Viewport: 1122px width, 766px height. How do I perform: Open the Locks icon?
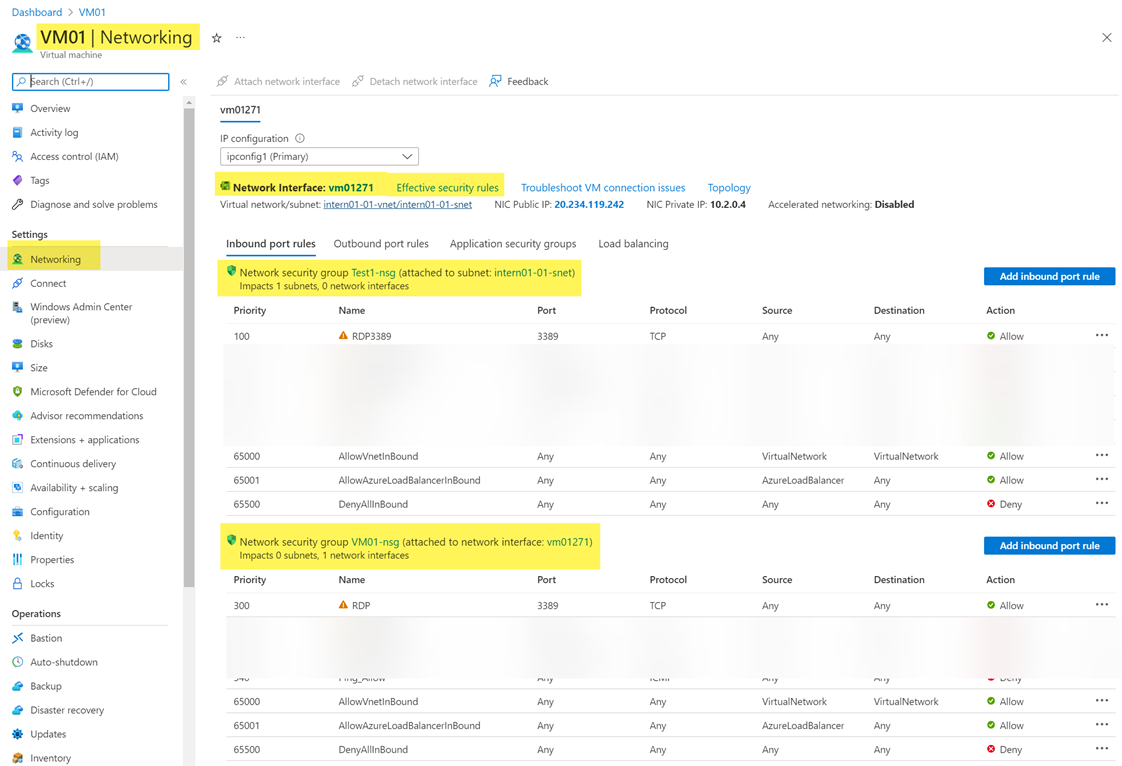[18, 583]
